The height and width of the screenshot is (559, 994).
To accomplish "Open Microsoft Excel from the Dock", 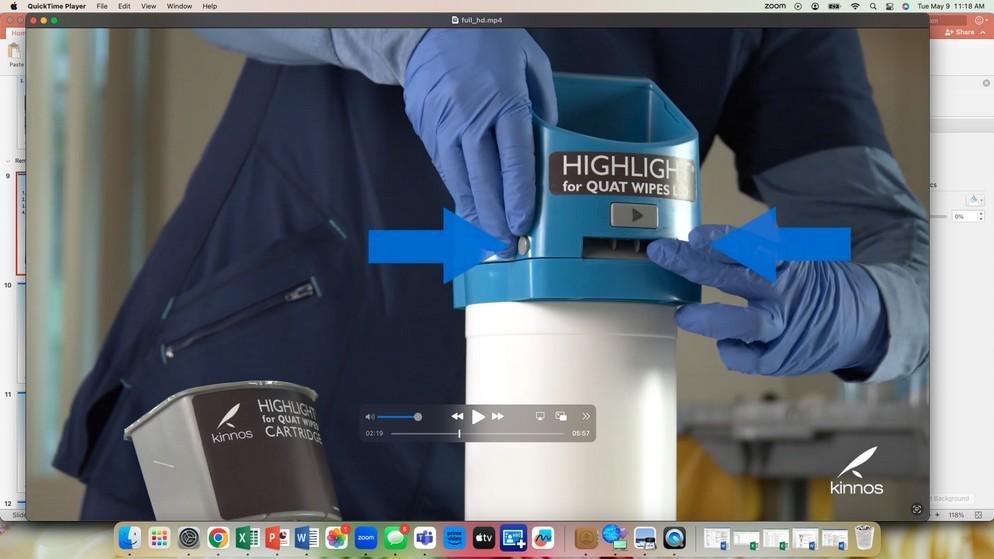I will pyautogui.click(x=247, y=538).
